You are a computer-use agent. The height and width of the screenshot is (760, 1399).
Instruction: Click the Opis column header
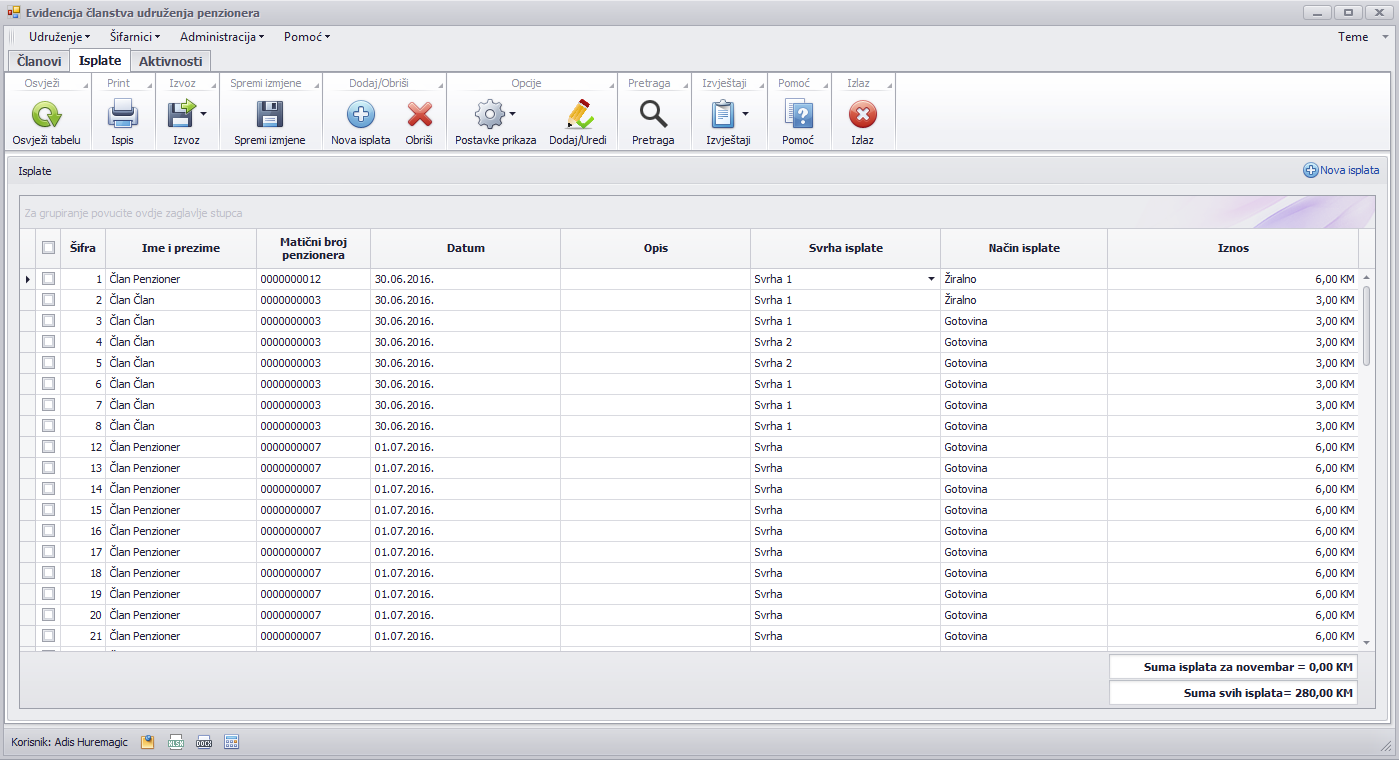(x=655, y=248)
